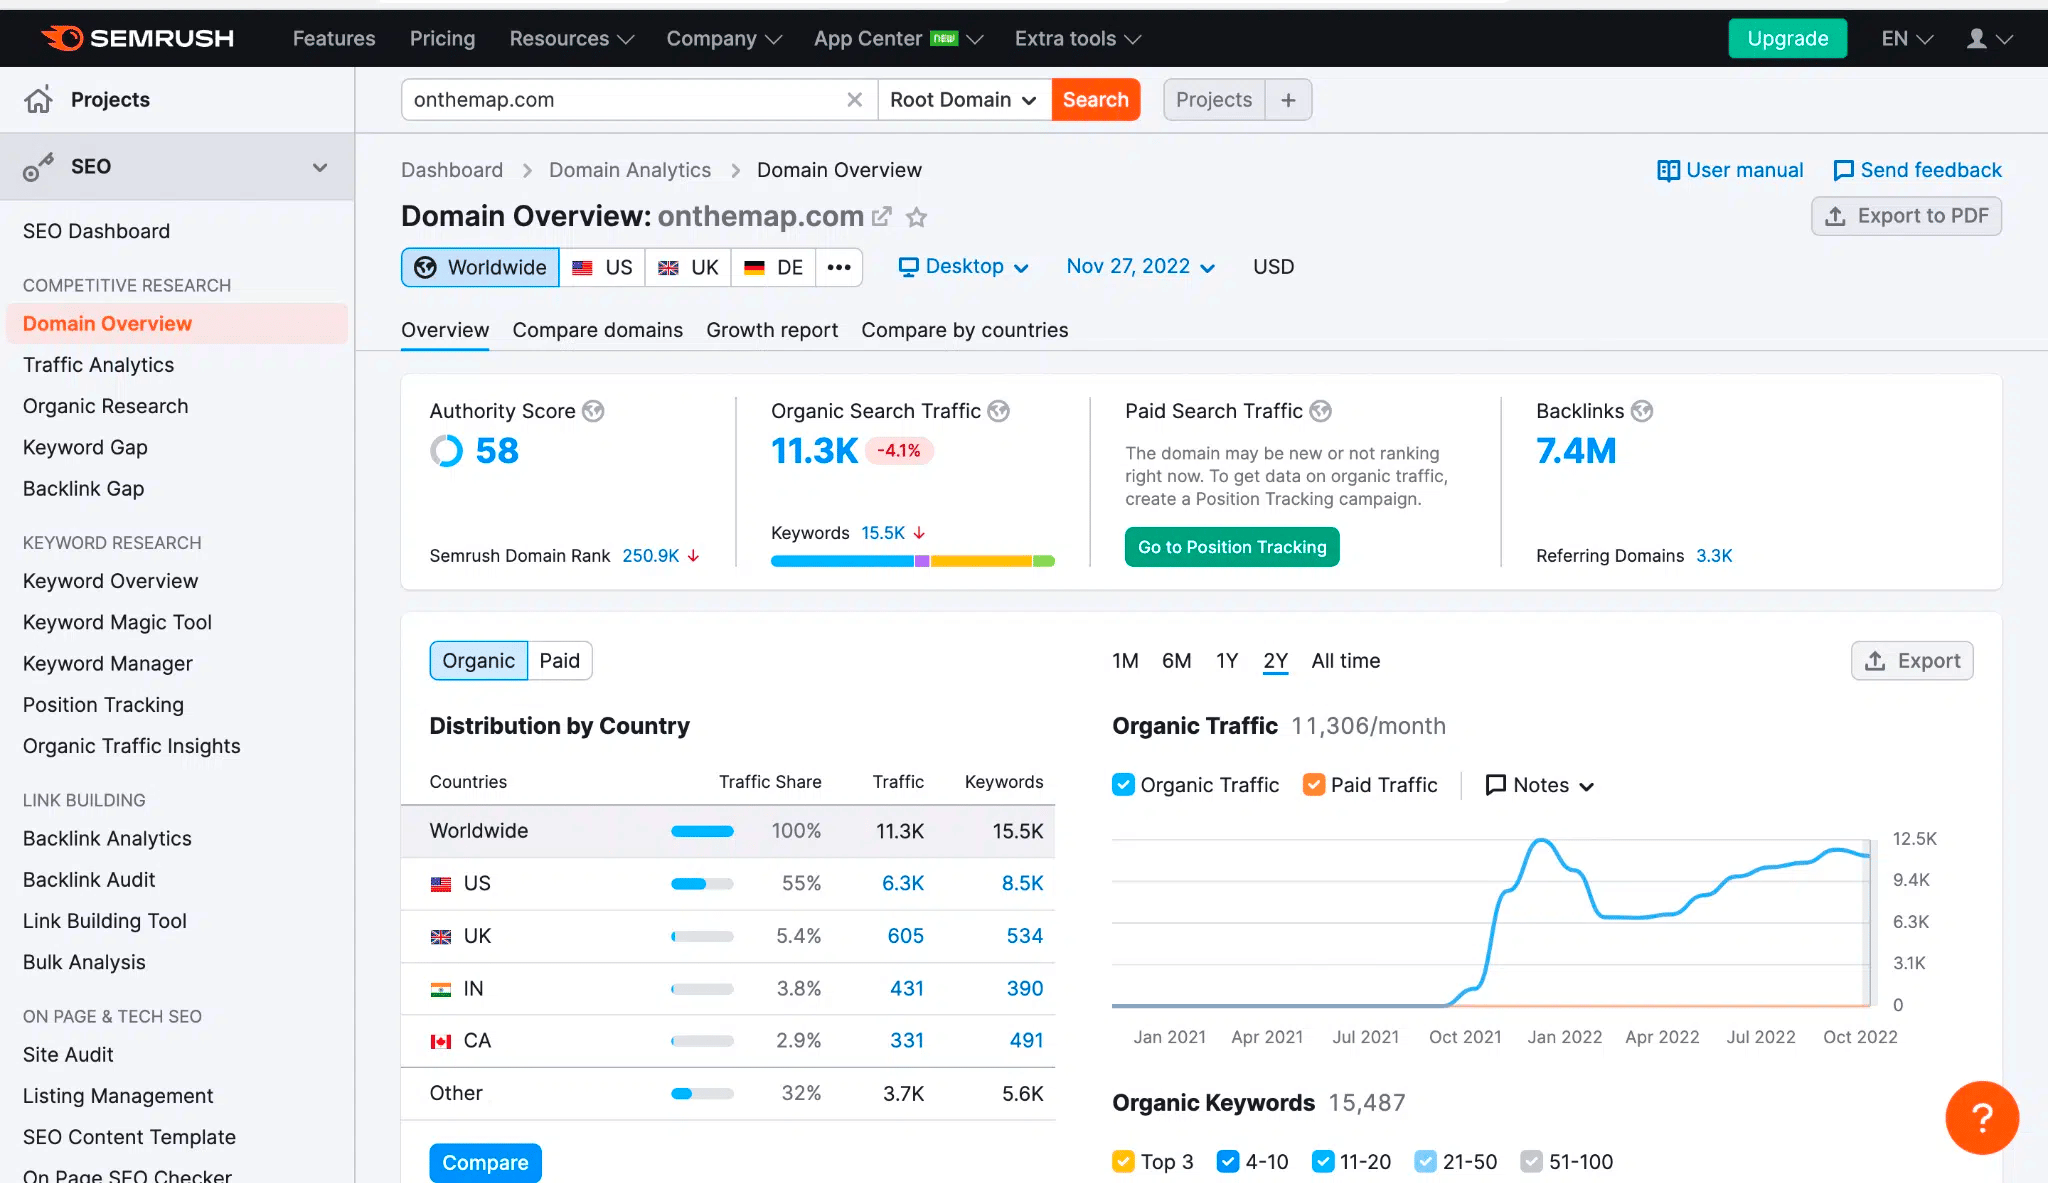Open external link icon beside onthemap.com
Image resolution: width=2048 pixels, height=1183 pixels.
(882, 216)
